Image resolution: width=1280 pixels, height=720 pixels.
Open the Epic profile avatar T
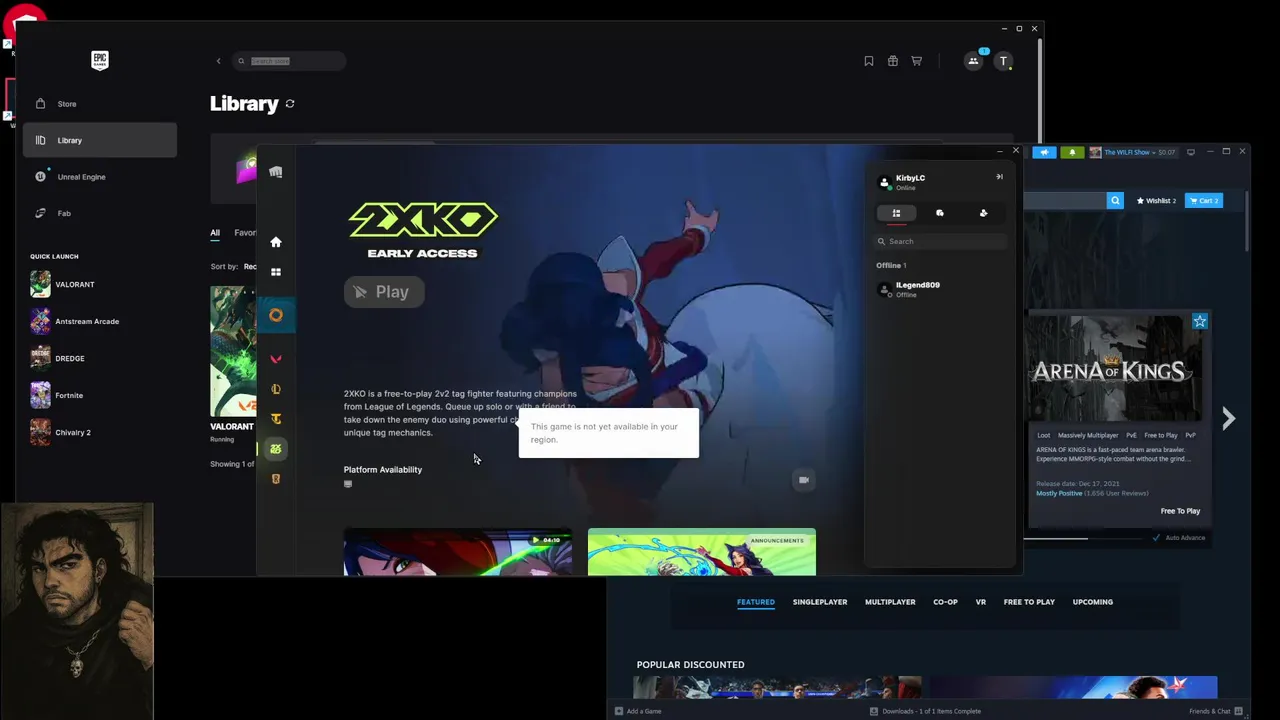pyautogui.click(x=1004, y=61)
